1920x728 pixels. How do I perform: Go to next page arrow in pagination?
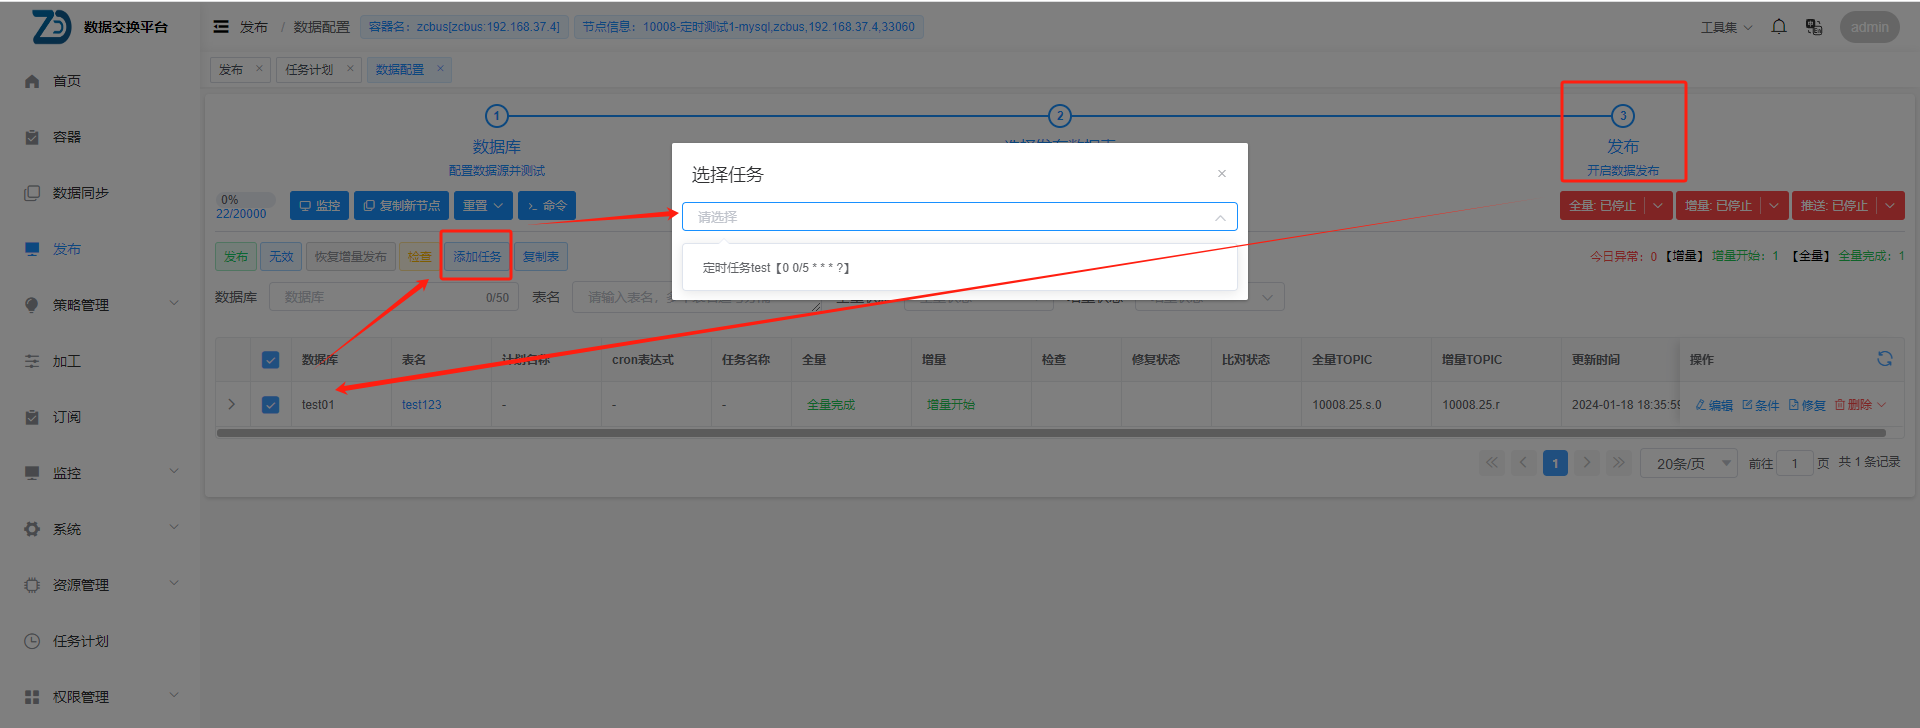click(1587, 463)
